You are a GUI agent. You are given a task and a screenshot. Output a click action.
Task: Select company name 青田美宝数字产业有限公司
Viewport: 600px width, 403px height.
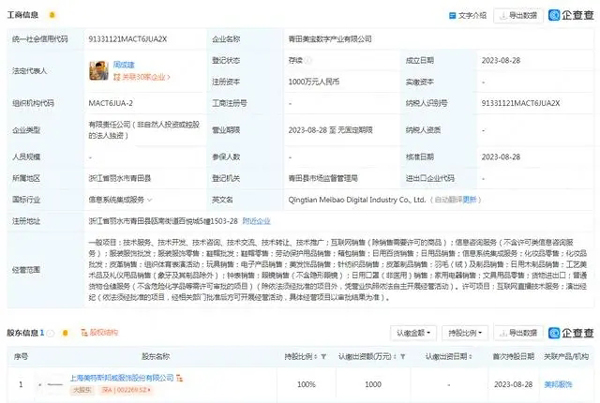click(330, 39)
